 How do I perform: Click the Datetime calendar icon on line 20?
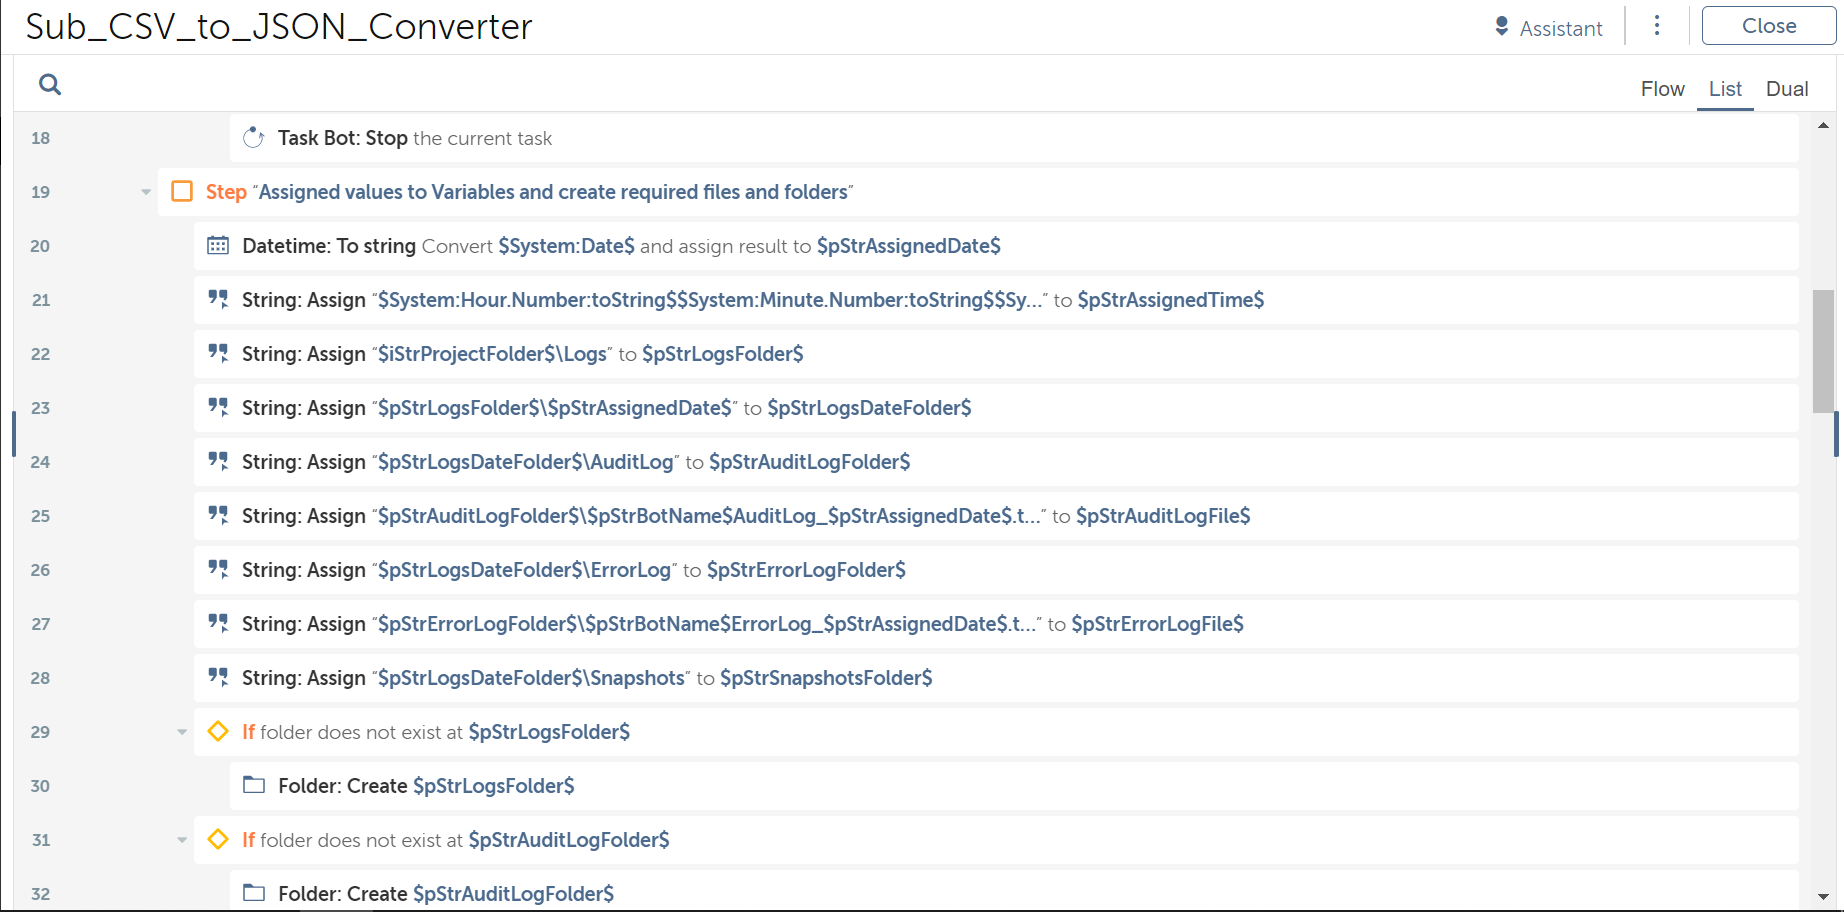point(218,246)
